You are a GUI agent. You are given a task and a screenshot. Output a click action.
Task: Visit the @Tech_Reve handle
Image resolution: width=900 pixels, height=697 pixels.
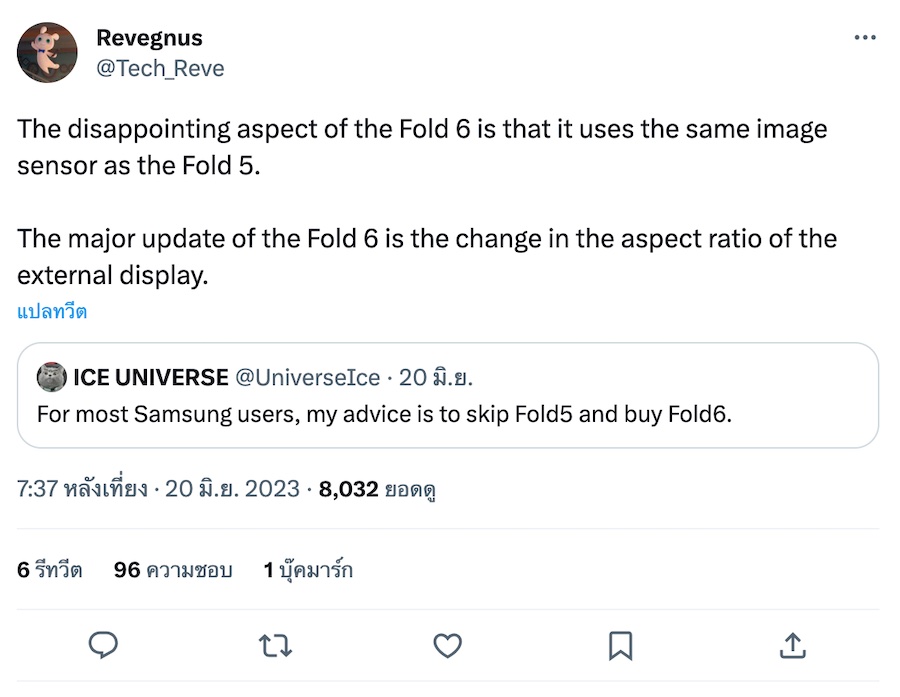coord(160,68)
